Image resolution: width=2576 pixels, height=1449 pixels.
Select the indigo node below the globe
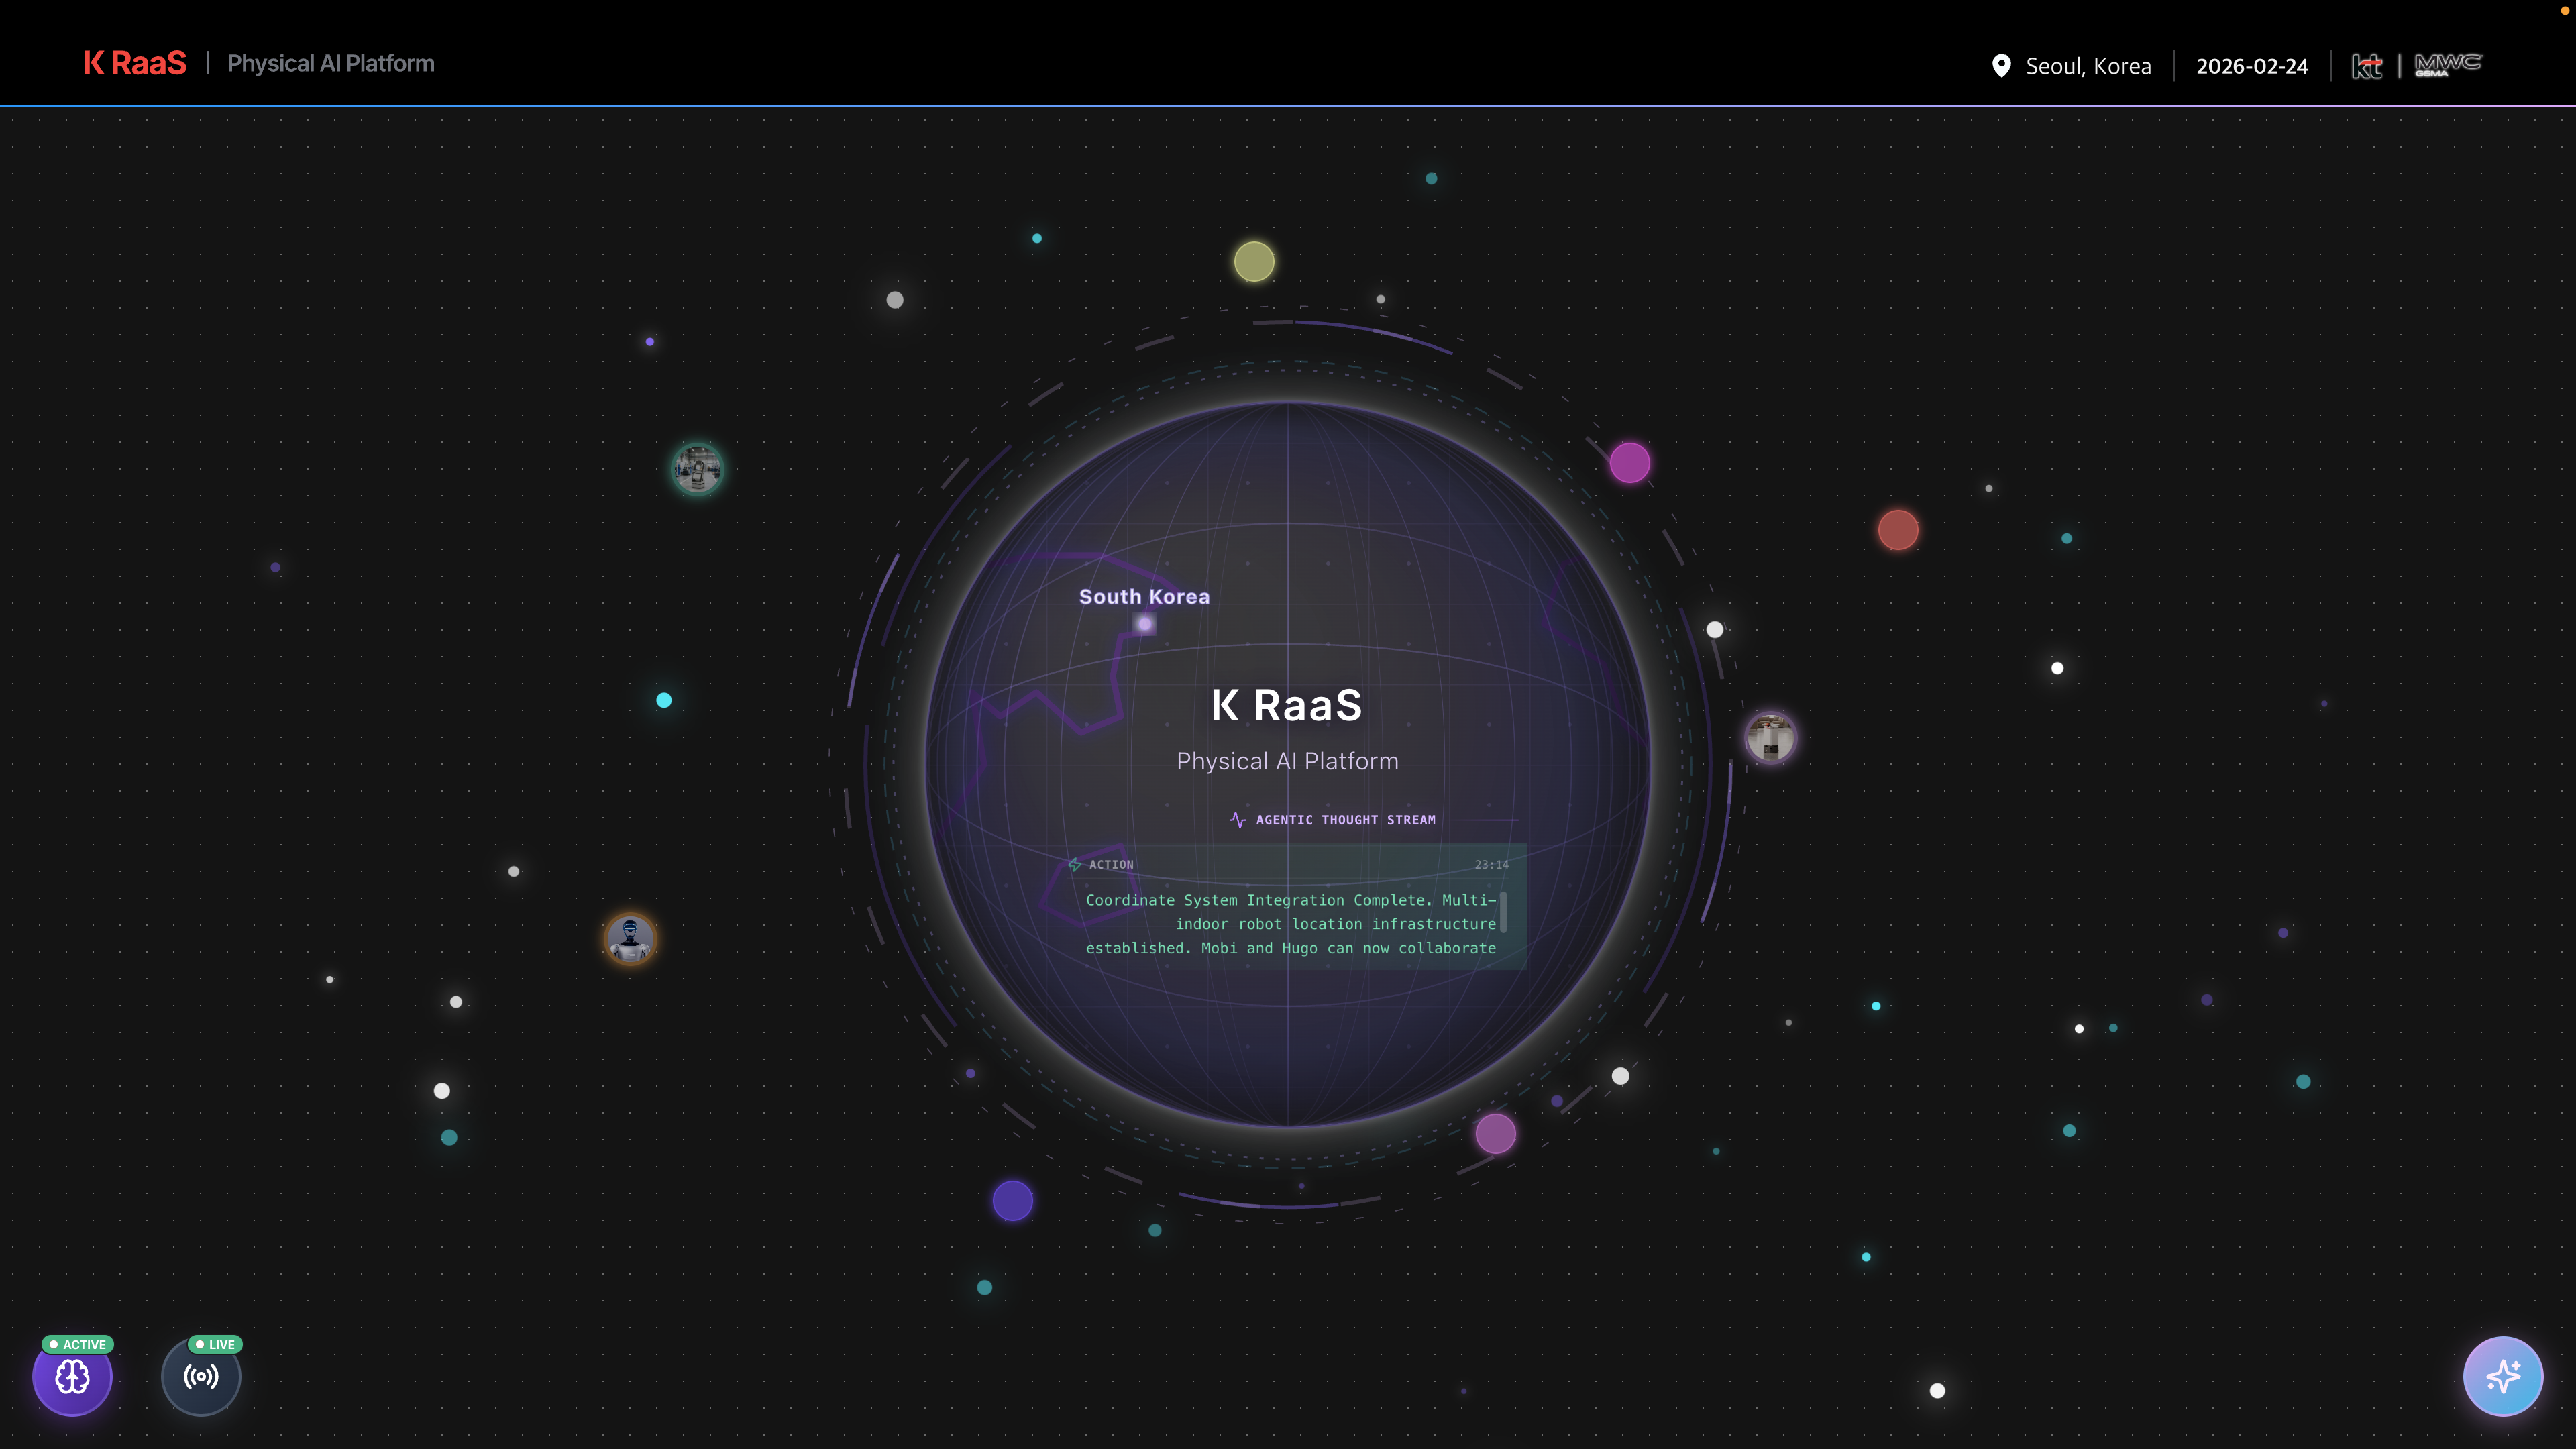[1012, 1200]
